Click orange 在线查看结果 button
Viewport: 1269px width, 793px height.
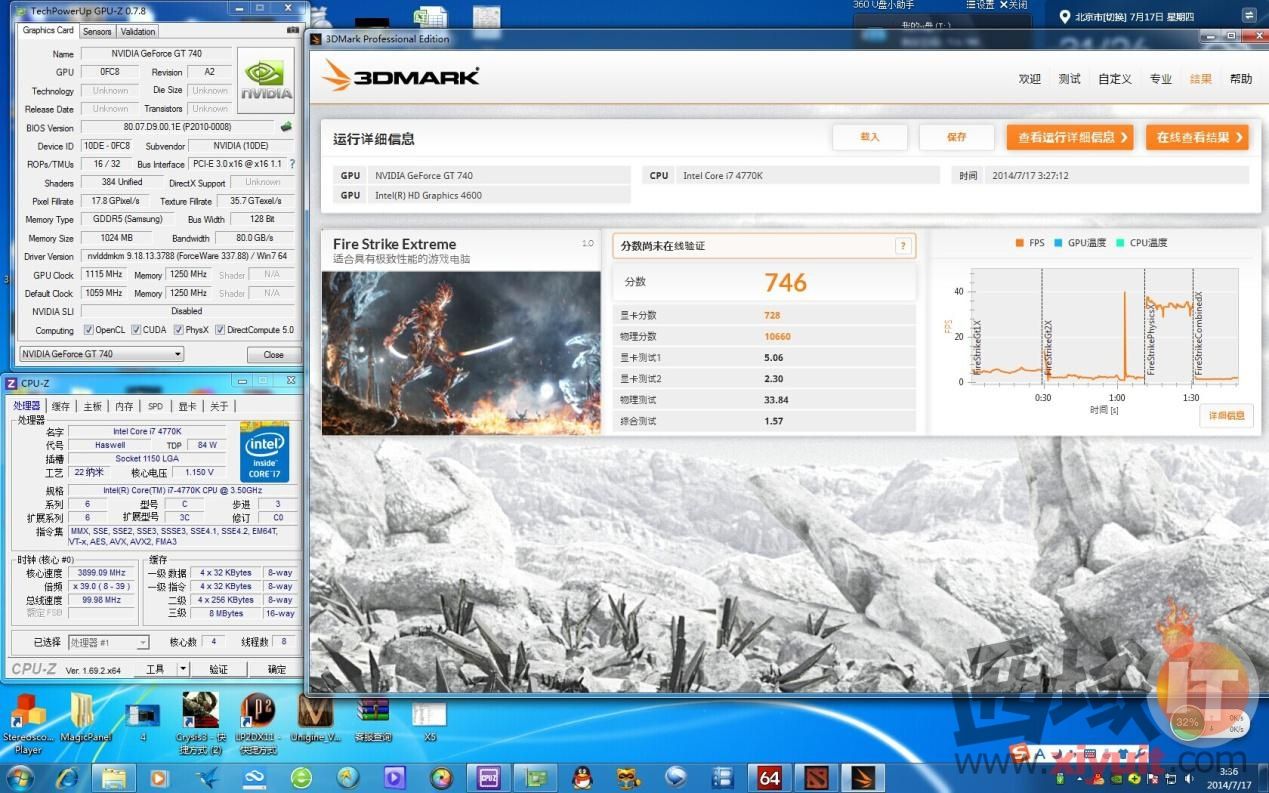tap(1197, 137)
